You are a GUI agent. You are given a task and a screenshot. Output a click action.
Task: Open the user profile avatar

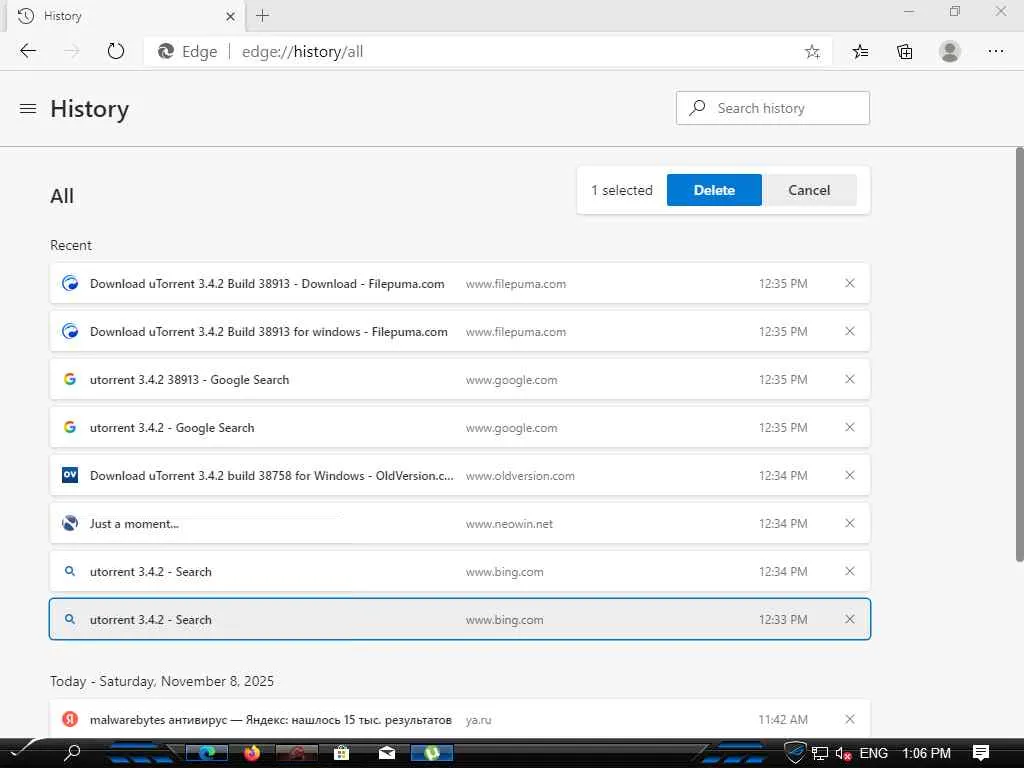[950, 51]
